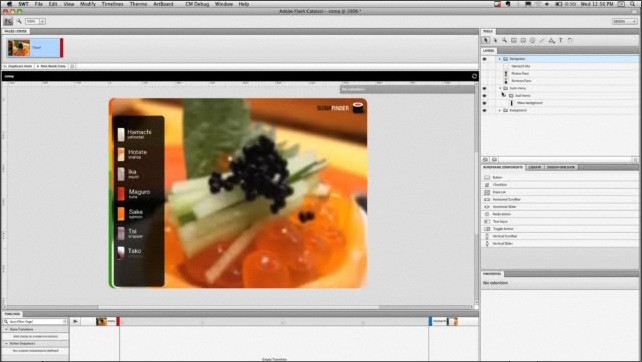
Task: Pick the Radio Button component
Action: coord(560,214)
